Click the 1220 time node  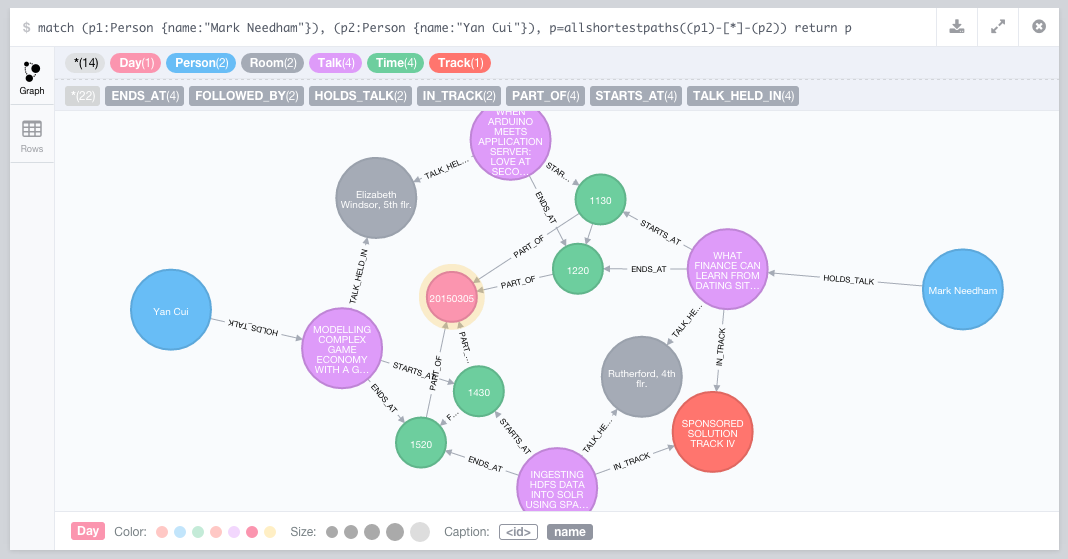(578, 270)
